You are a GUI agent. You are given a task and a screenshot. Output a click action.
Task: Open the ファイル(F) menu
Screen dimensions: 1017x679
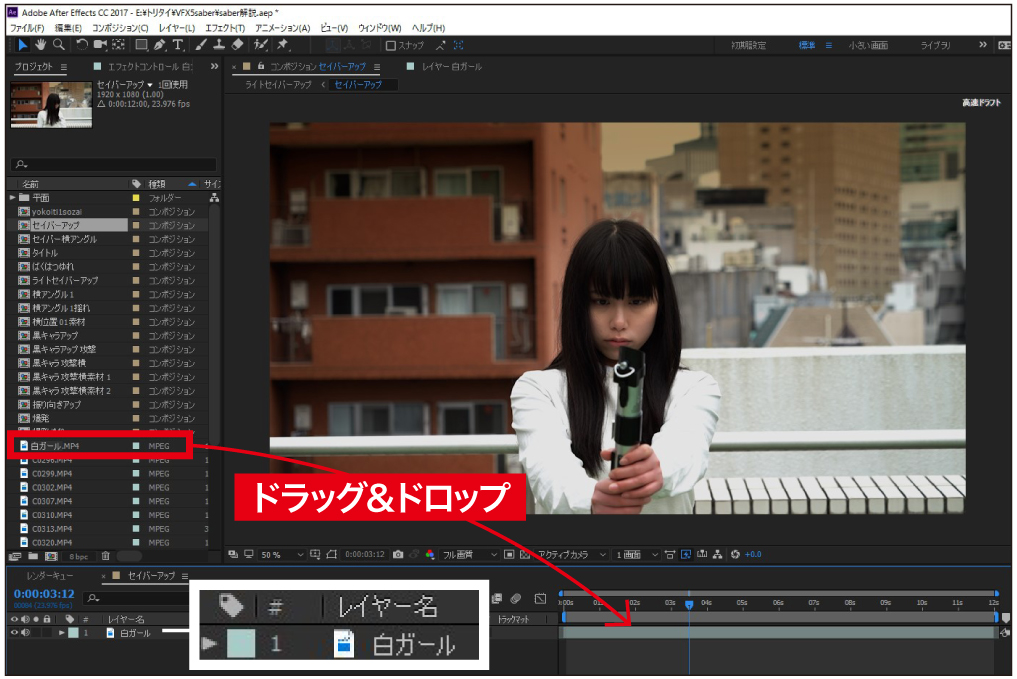(27, 28)
